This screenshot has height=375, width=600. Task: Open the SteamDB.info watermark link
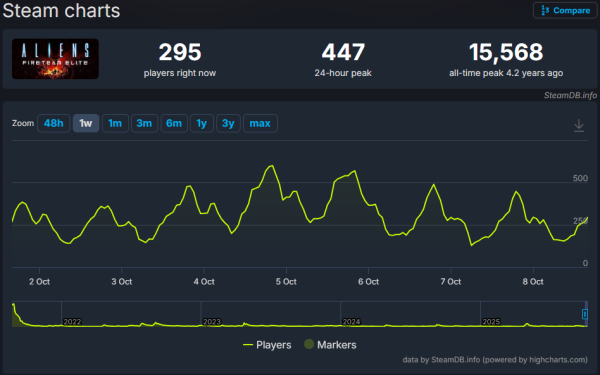[x=570, y=95]
